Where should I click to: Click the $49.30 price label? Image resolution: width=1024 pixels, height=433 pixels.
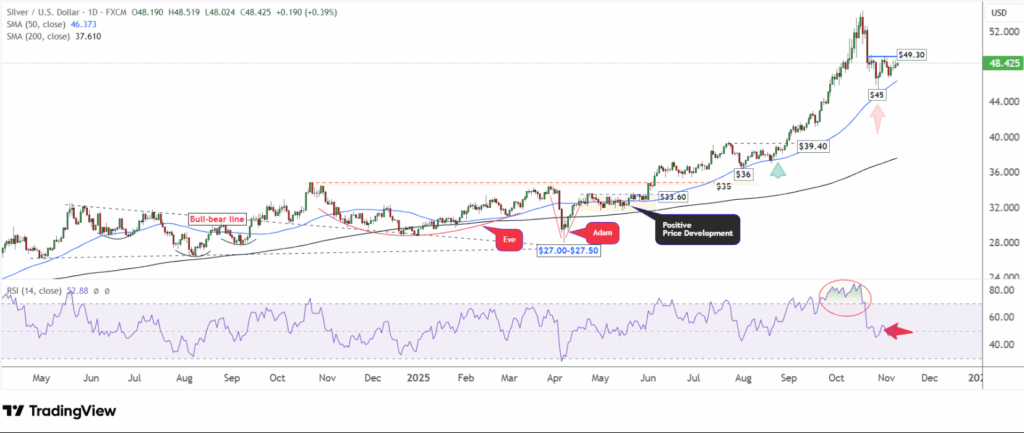click(911, 55)
